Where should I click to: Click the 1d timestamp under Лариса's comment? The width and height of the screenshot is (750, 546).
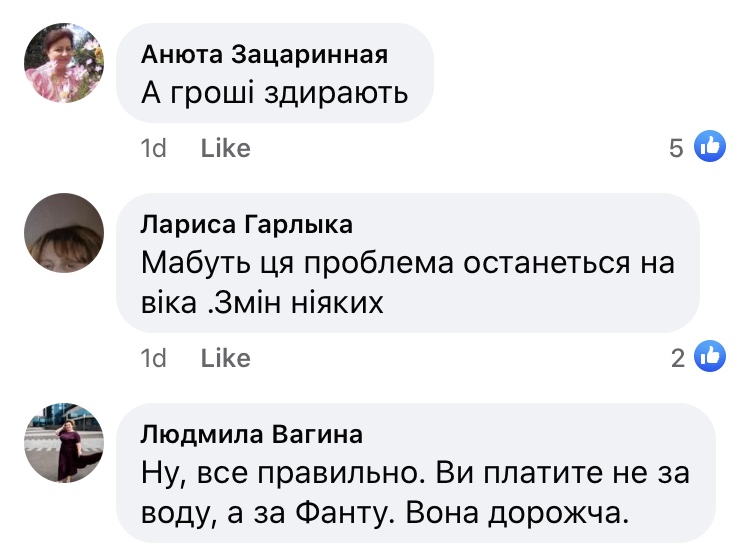point(154,358)
